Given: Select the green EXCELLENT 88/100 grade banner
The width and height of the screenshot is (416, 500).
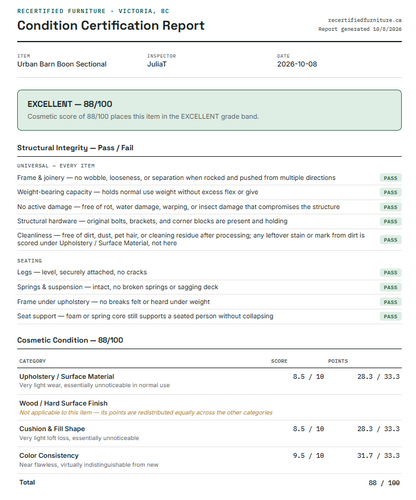Looking at the screenshot, I should 209,110.
